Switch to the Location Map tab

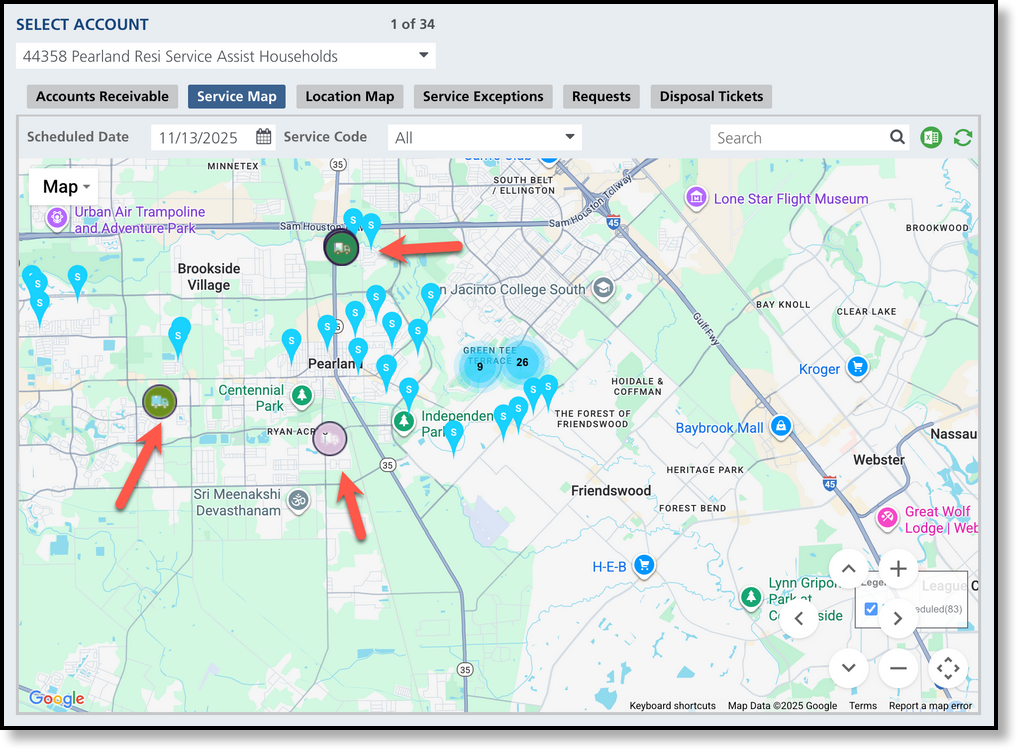350,96
